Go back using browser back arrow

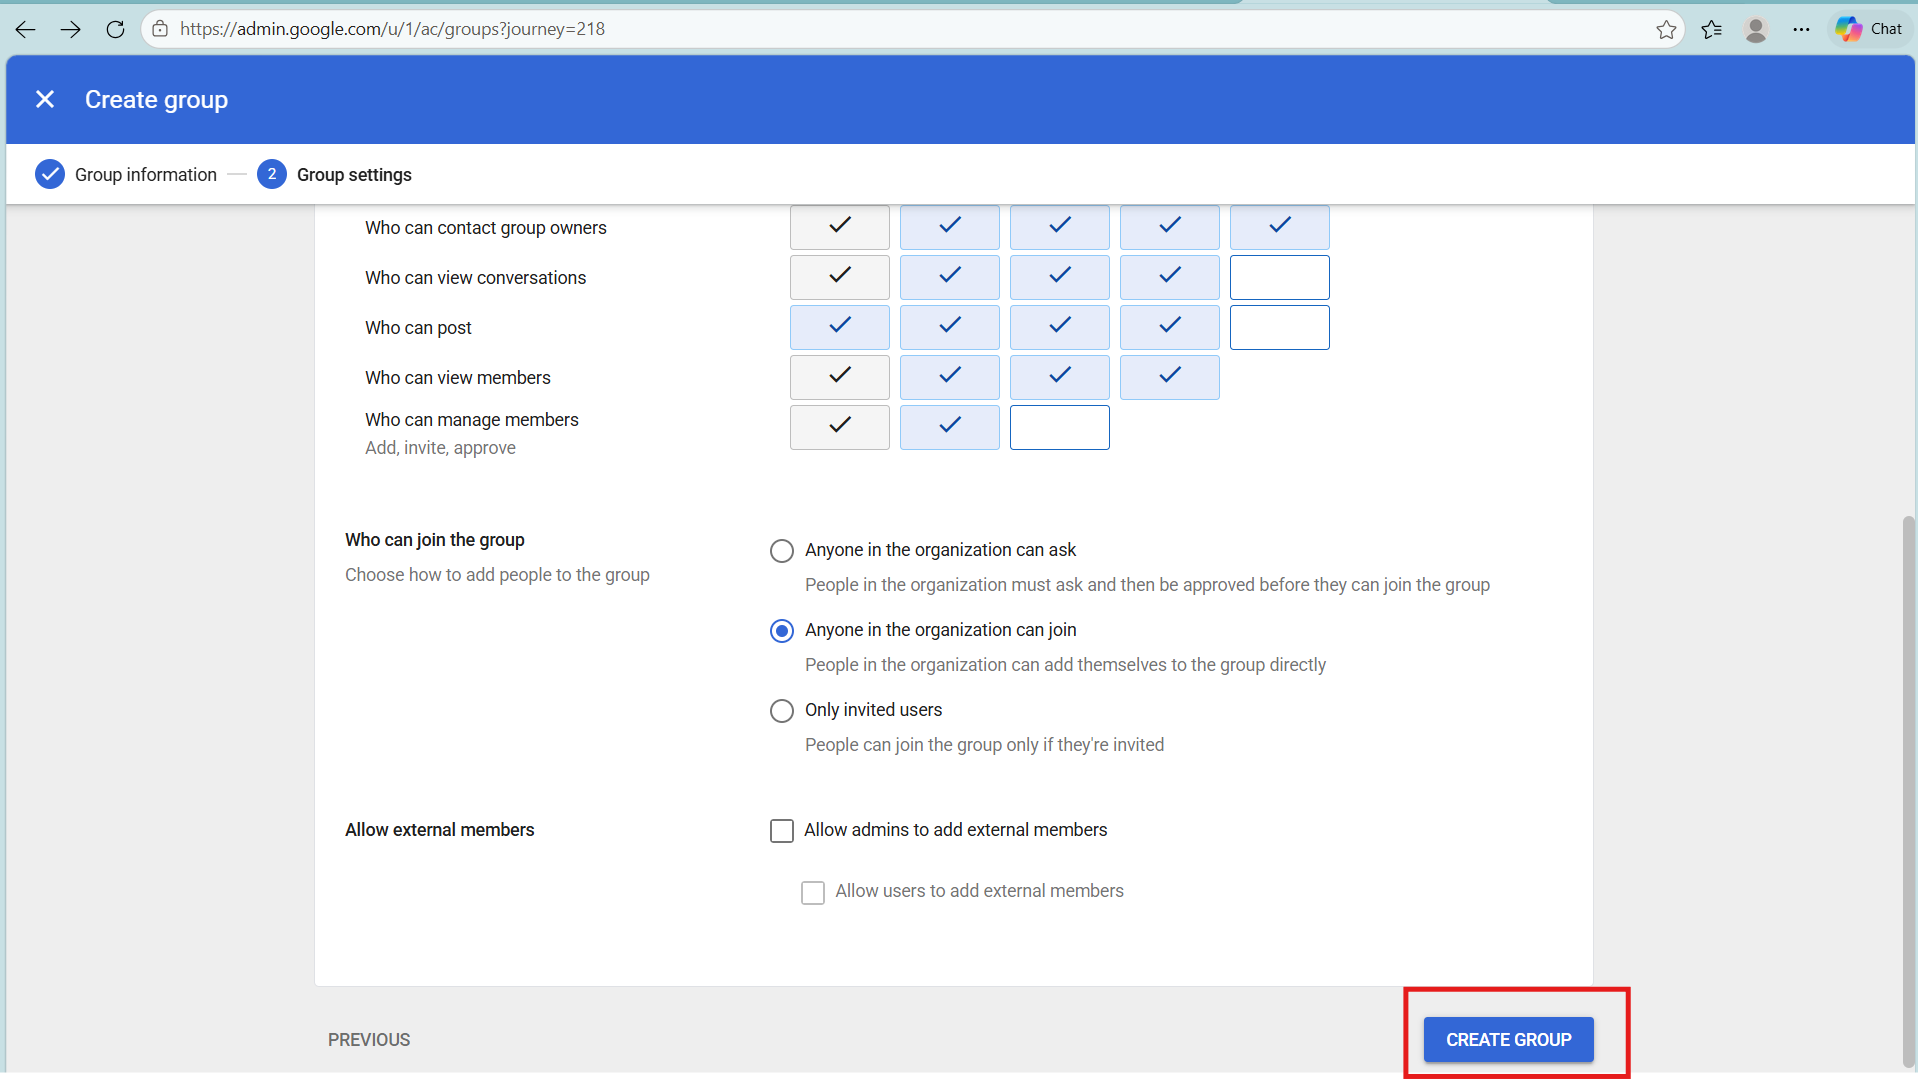25,29
